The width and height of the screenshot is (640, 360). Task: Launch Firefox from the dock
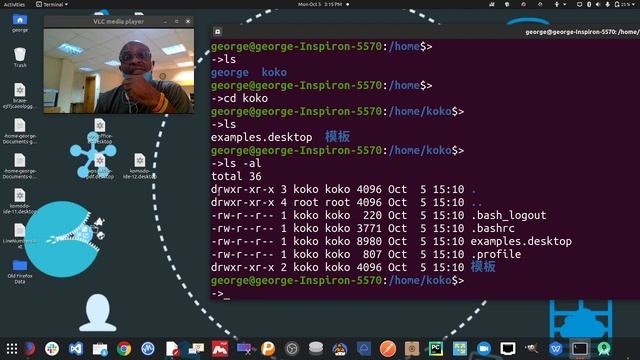click(x=30, y=349)
